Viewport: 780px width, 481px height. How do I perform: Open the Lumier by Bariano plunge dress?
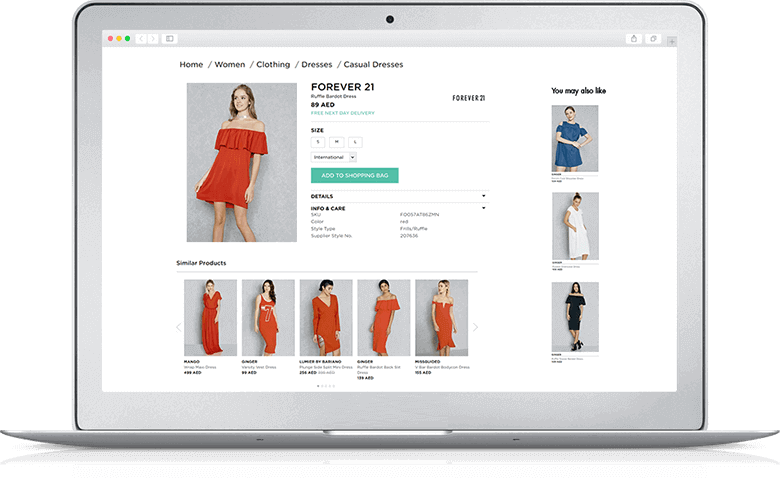click(x=326, y=317)
